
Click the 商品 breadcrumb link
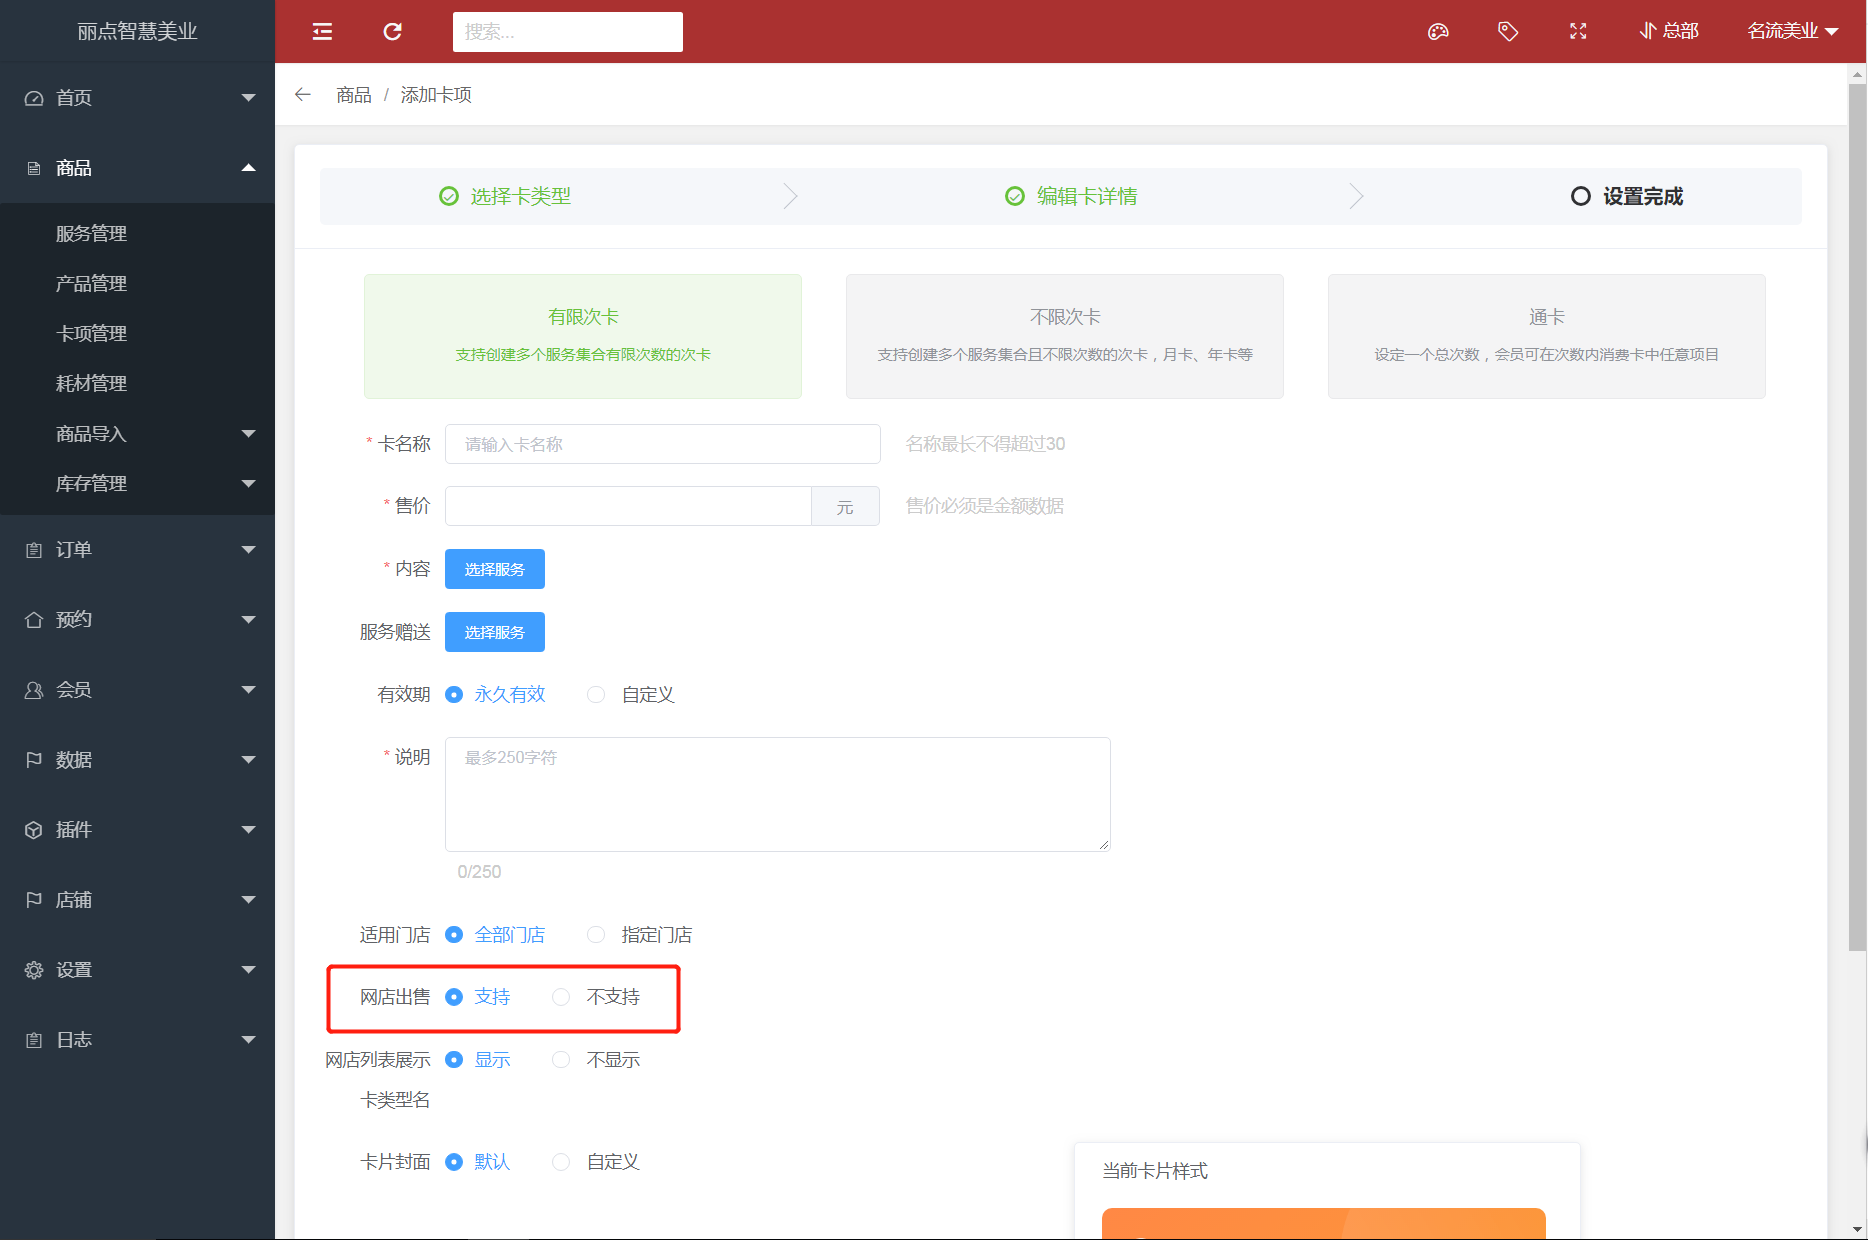(x=354, y=95)
